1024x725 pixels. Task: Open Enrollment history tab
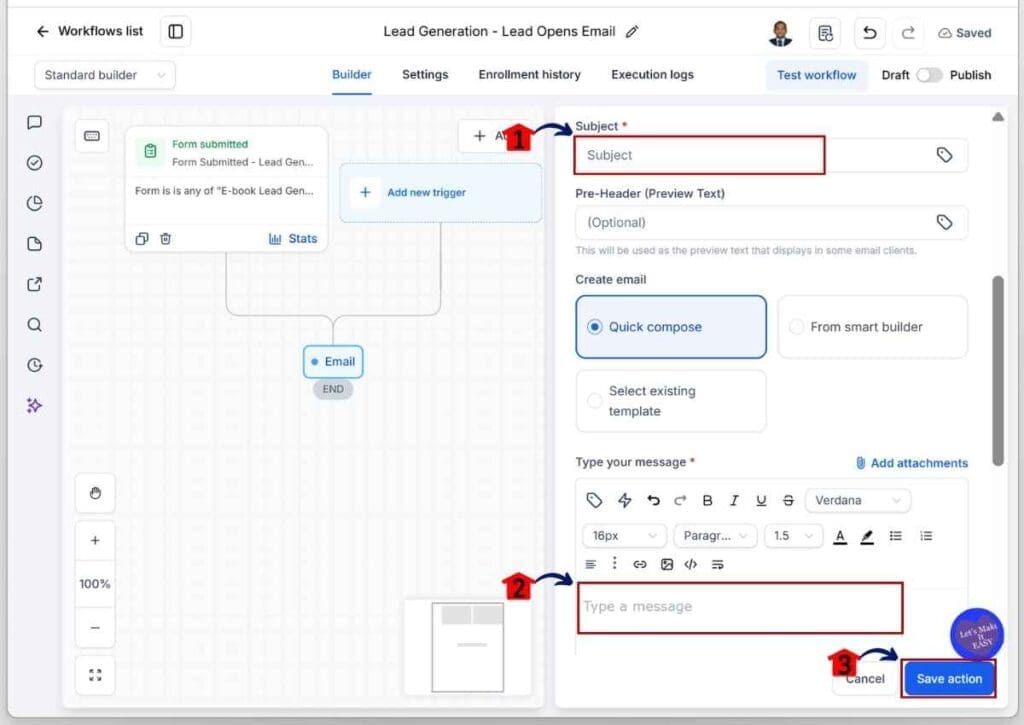[x=530, y=74]
